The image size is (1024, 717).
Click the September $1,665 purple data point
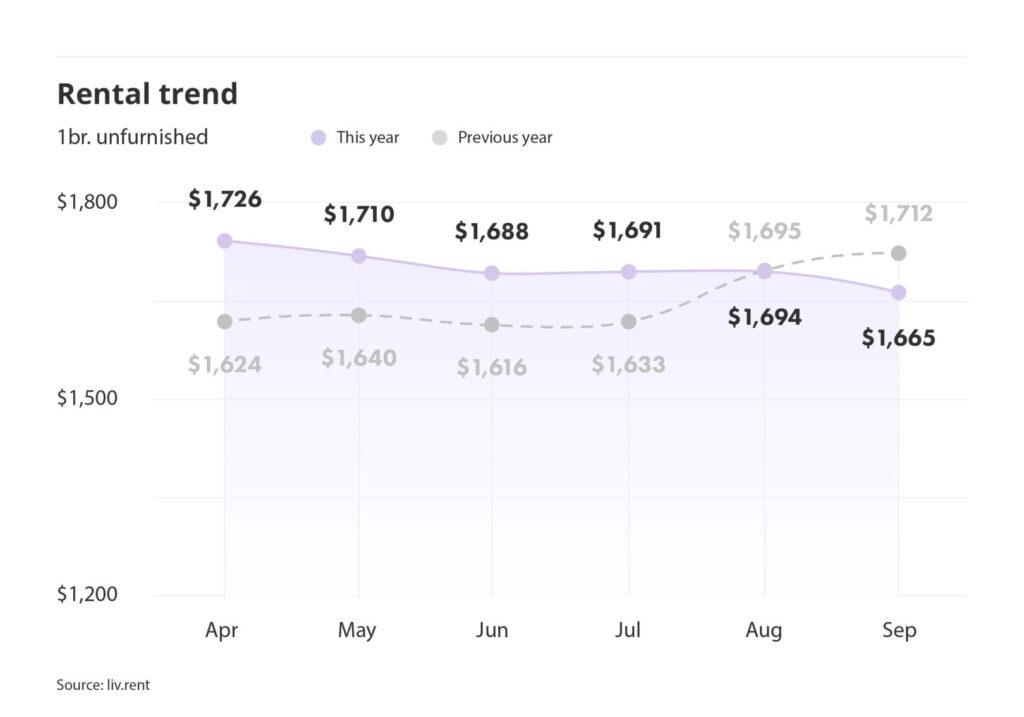pos(899,292)
